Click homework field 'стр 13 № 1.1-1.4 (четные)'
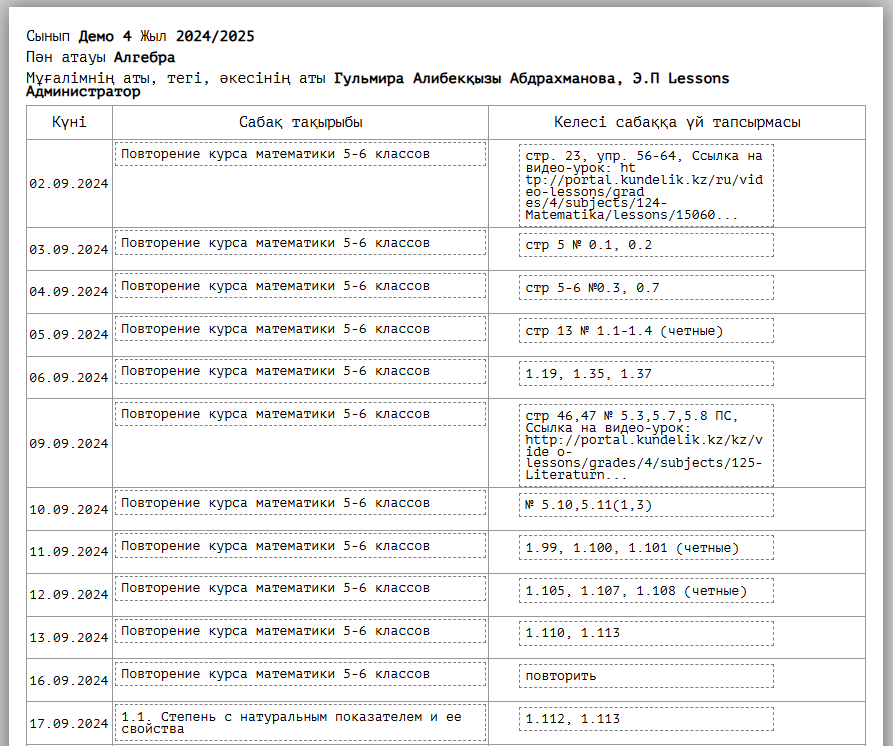Viewport: 893px width, 746px height. point(646,331)
